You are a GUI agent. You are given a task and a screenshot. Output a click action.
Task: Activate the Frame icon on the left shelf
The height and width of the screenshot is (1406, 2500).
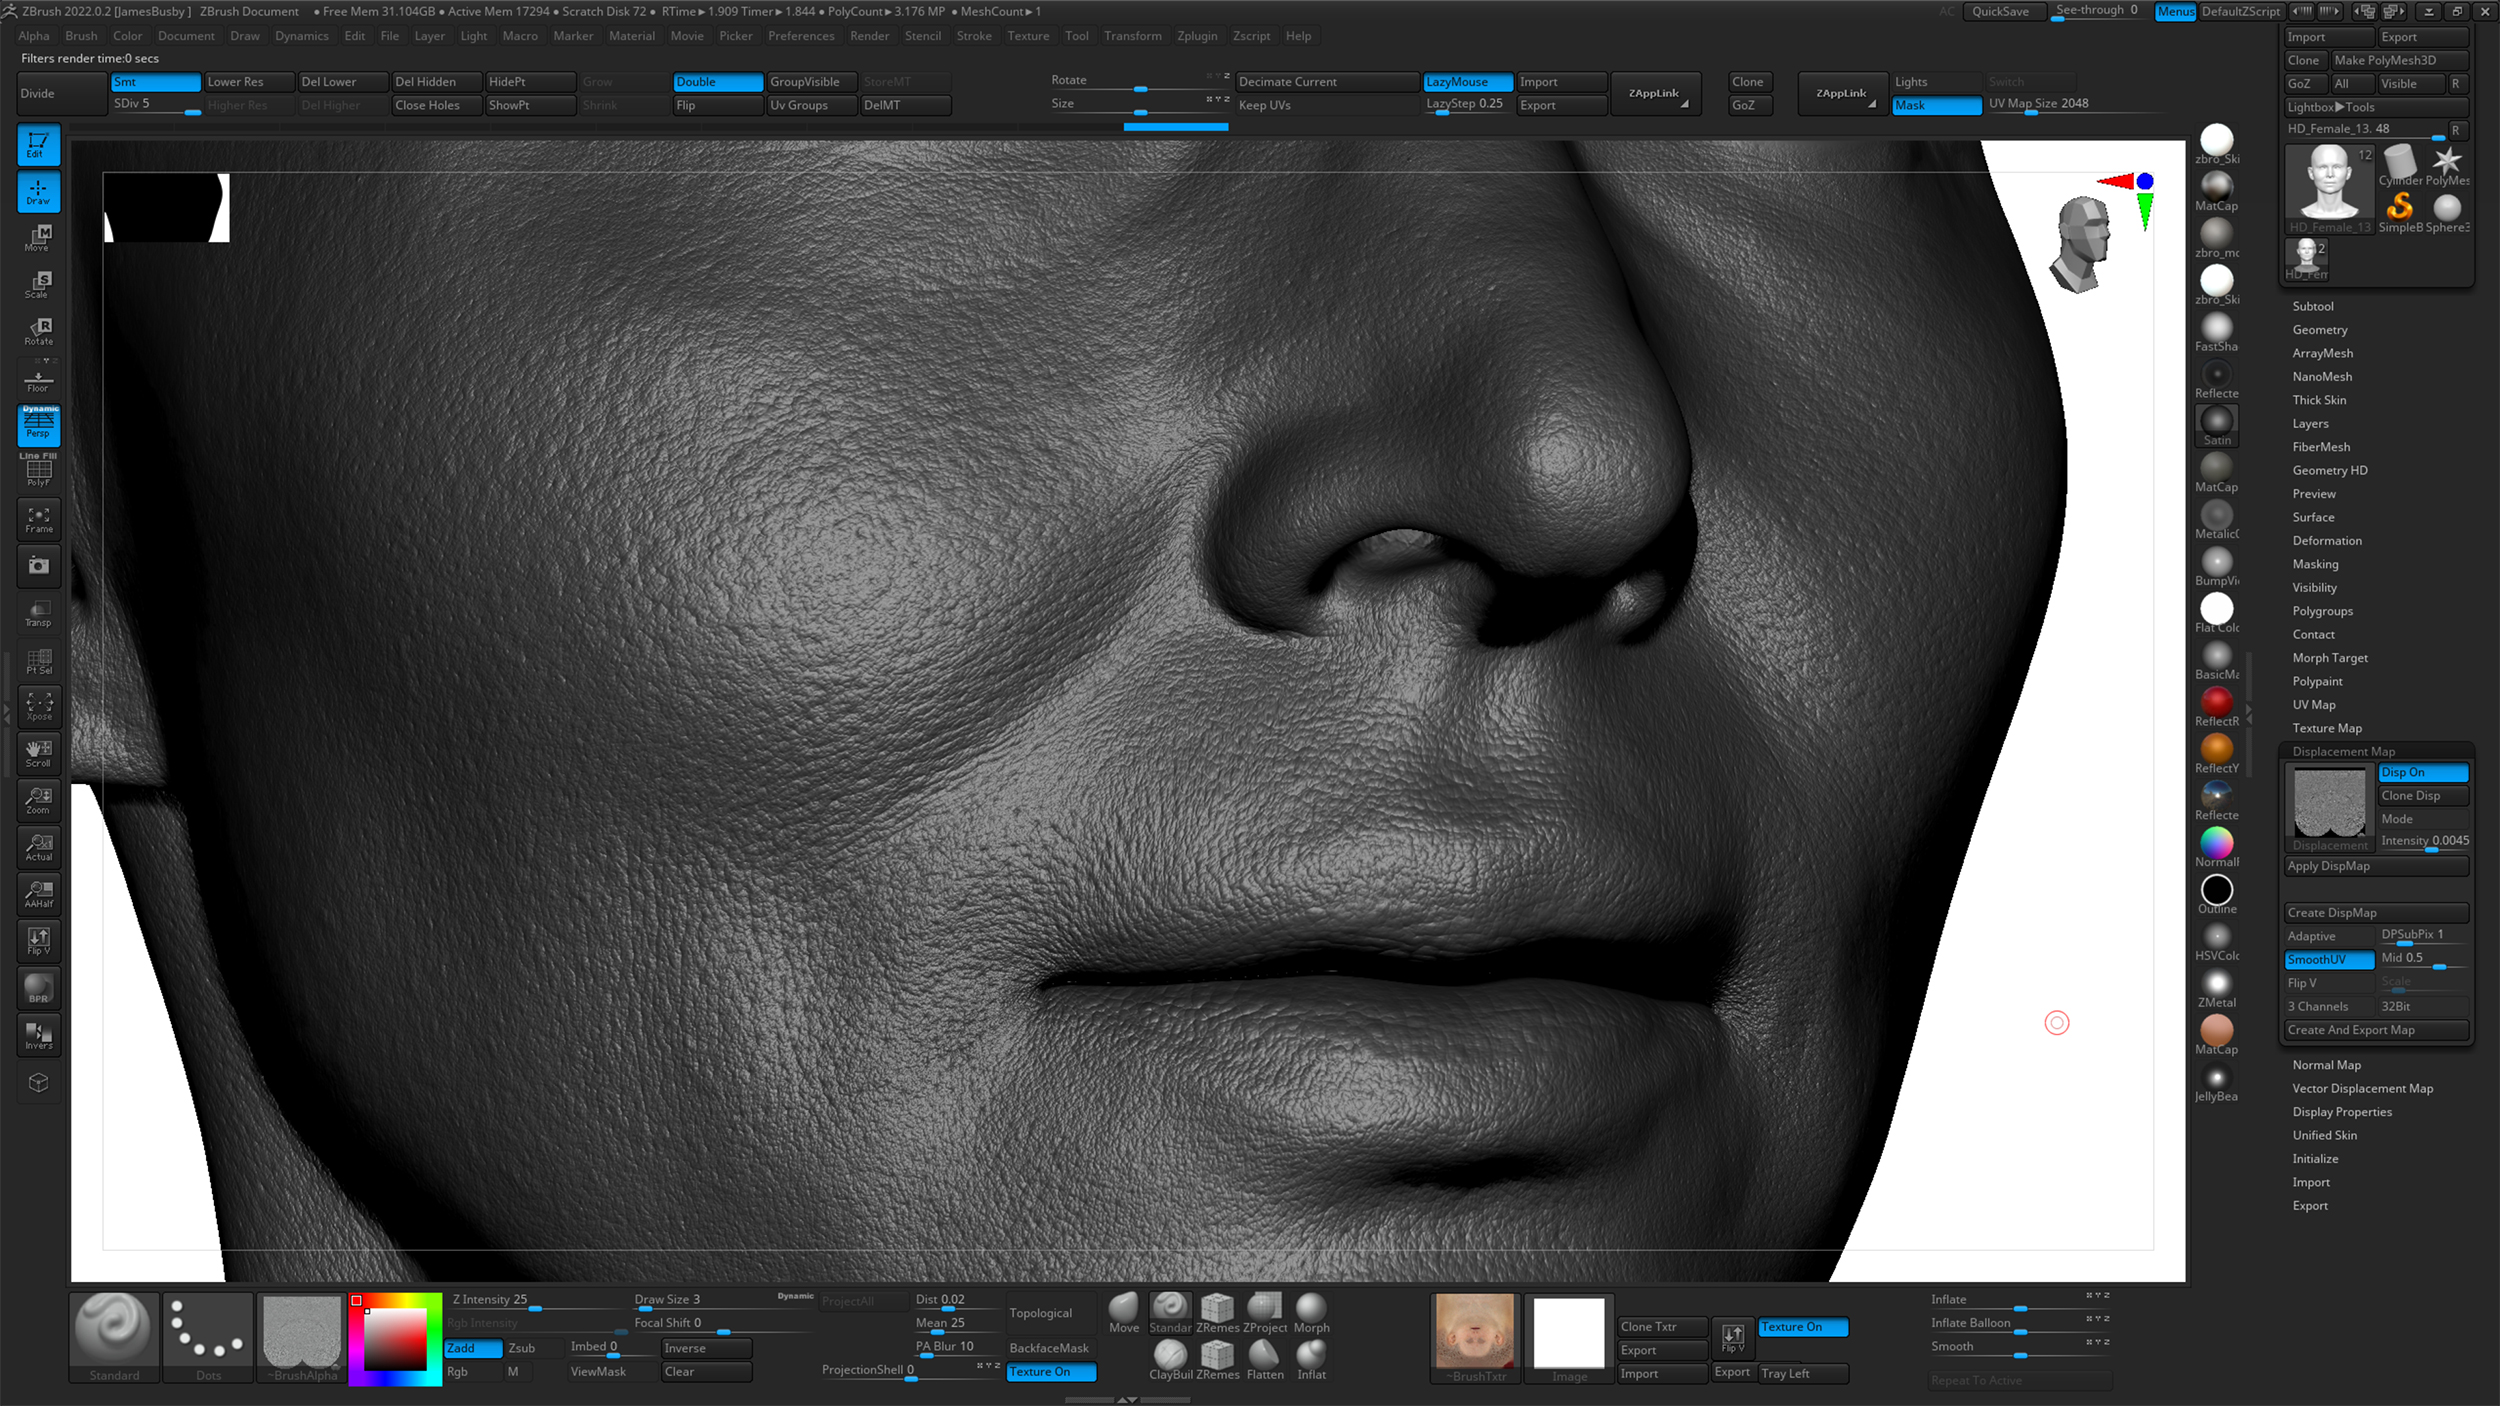point(38,519)
